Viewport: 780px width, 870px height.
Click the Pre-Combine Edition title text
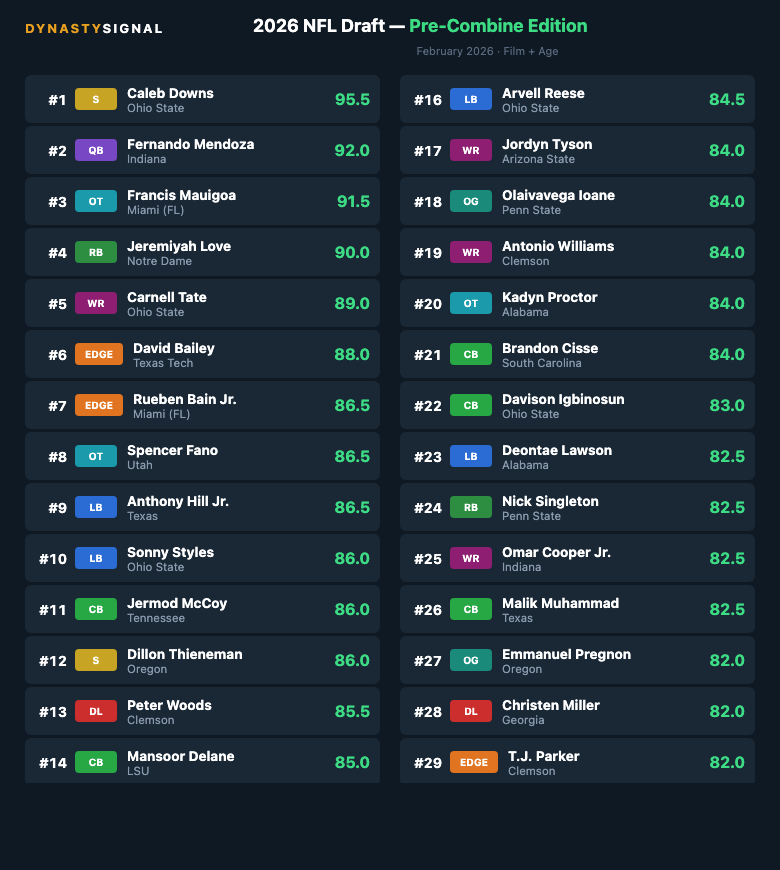click(498, 26)
